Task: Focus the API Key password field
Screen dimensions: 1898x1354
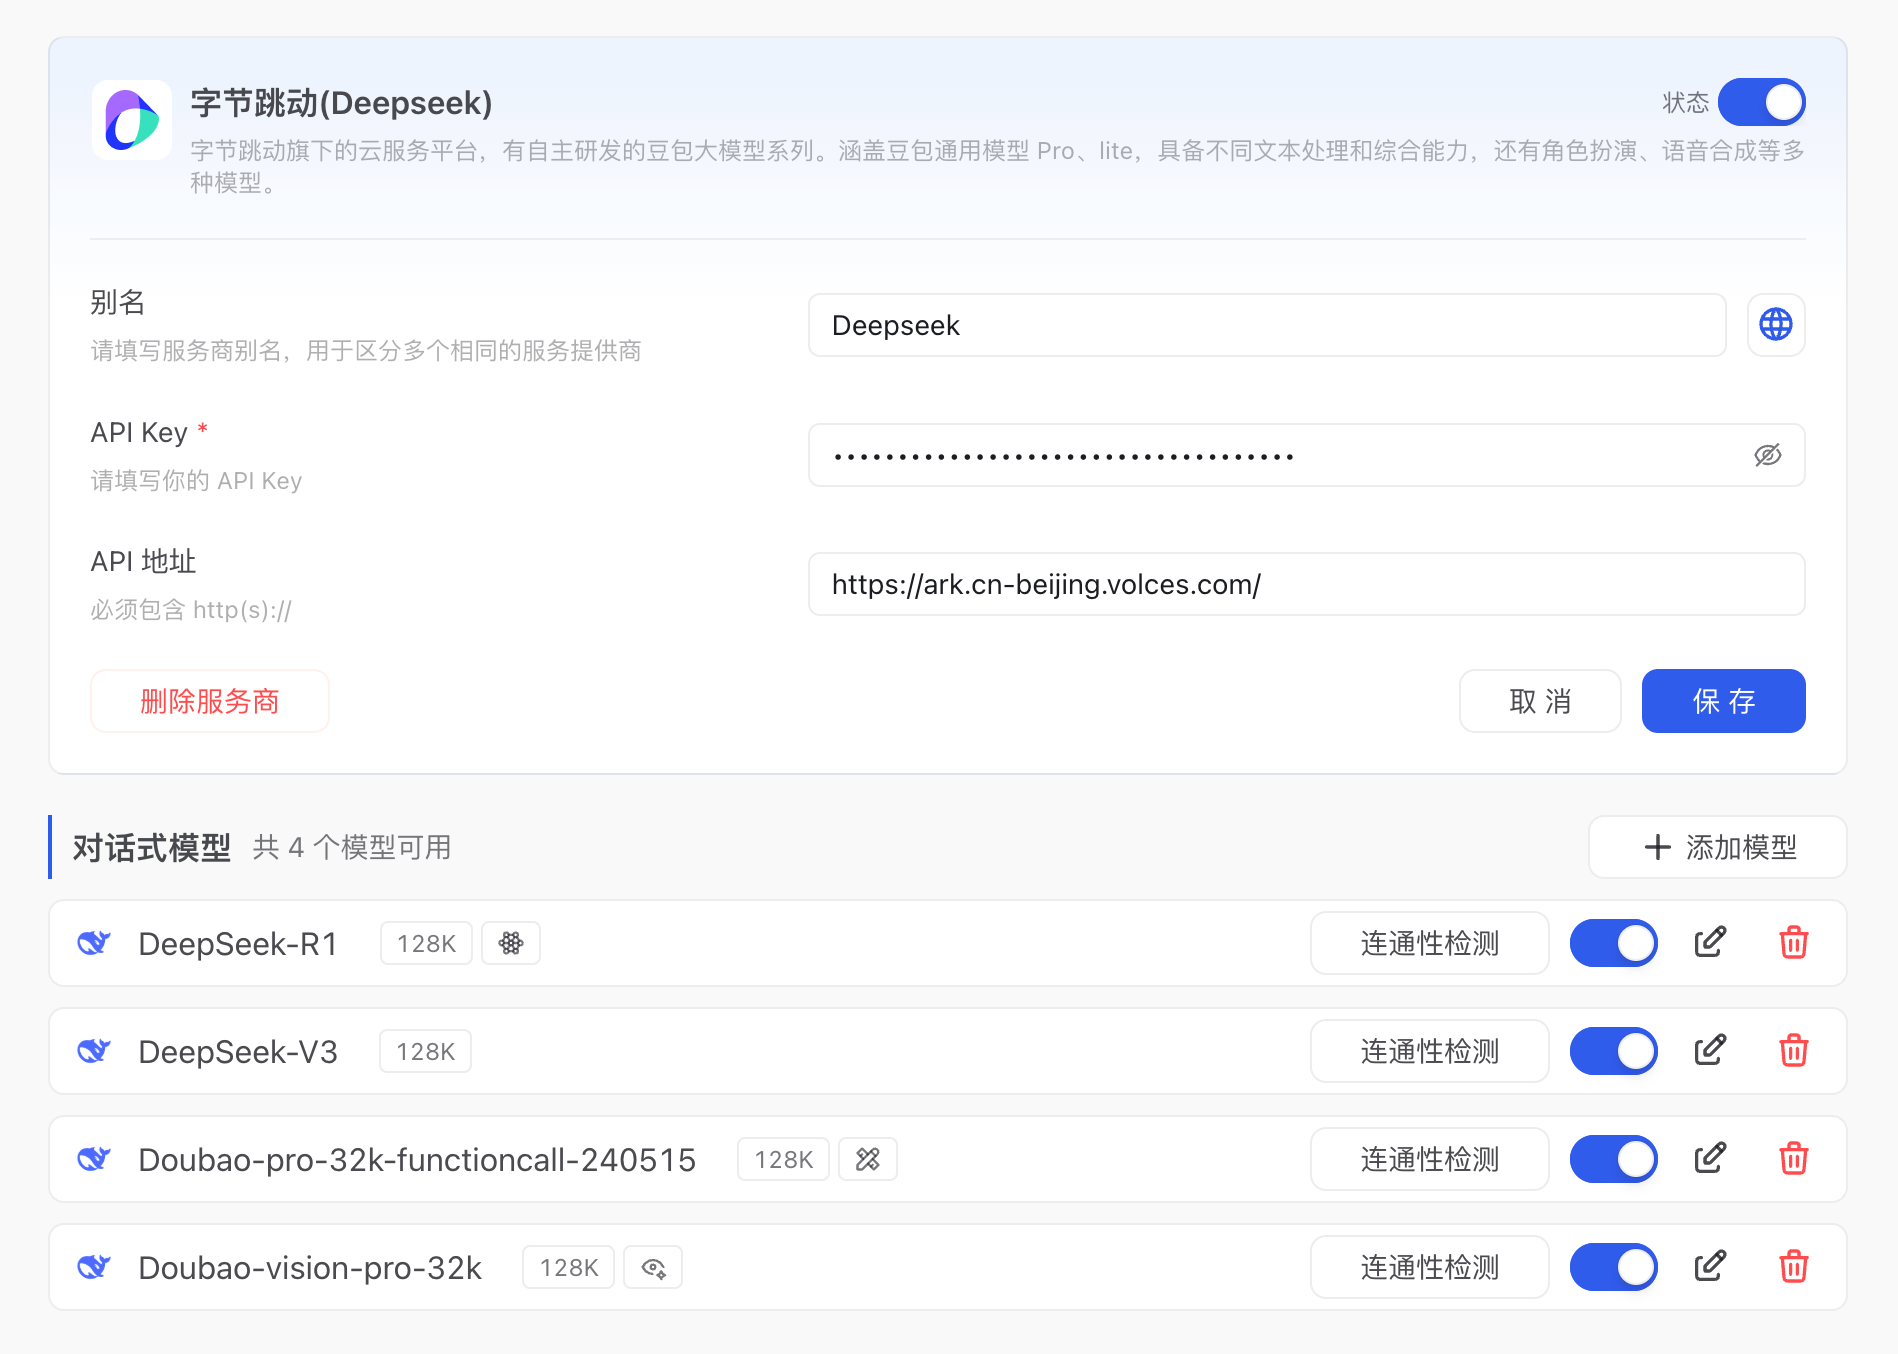Action: 1307,455
